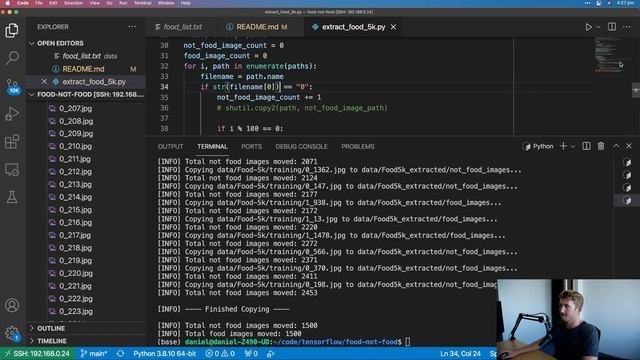Viewport: 640px width, 360px height.
Task: Switch to the TERMINAL panel tab
Action: tap(212, 147)
